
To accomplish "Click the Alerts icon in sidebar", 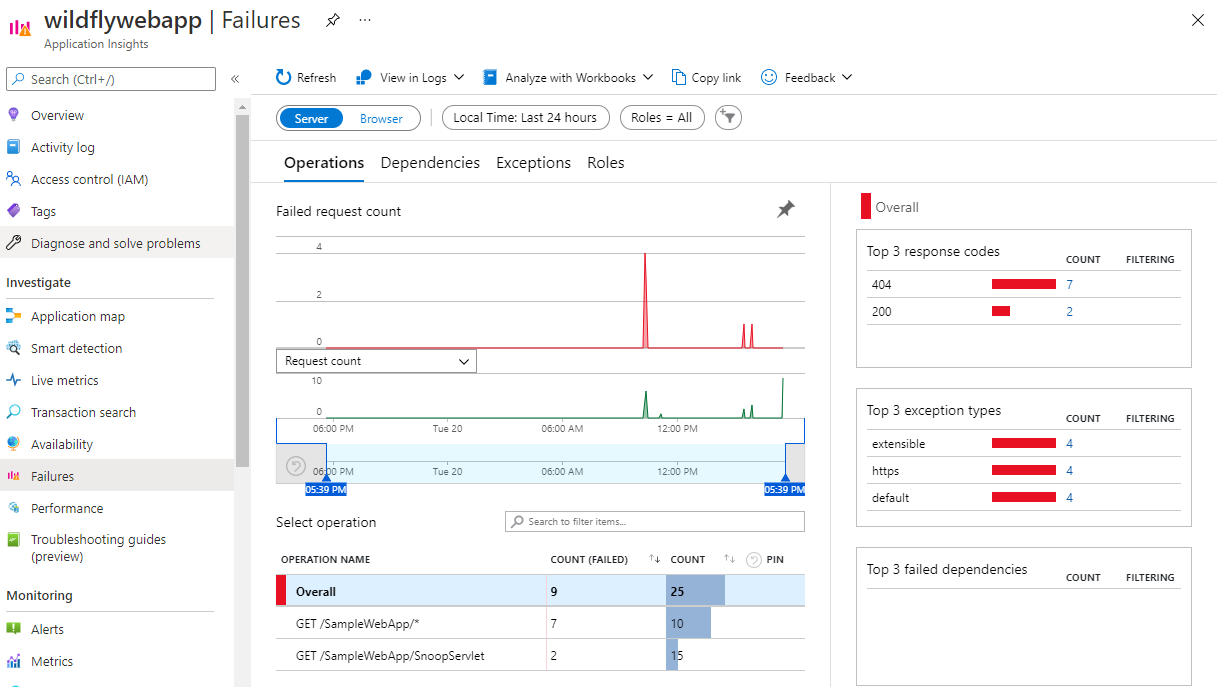I will click(13, 629).
